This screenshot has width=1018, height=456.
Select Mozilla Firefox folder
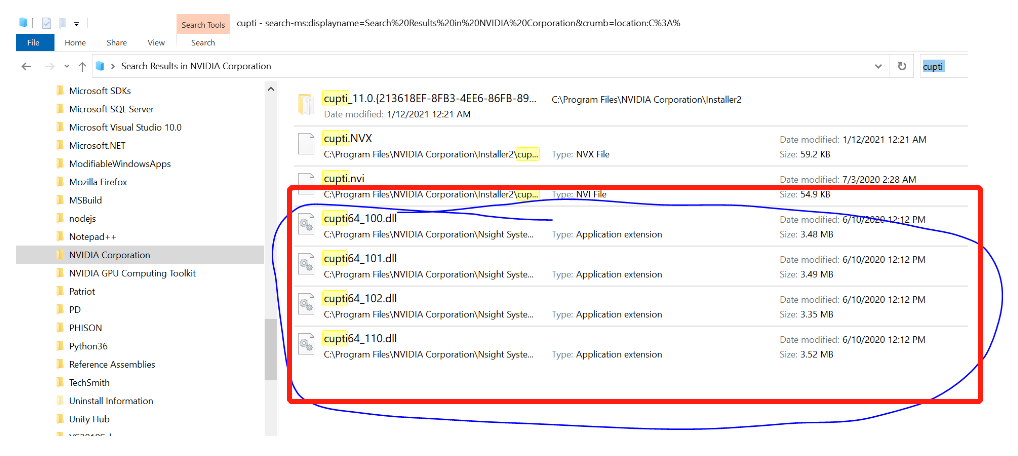pos(98,182)
